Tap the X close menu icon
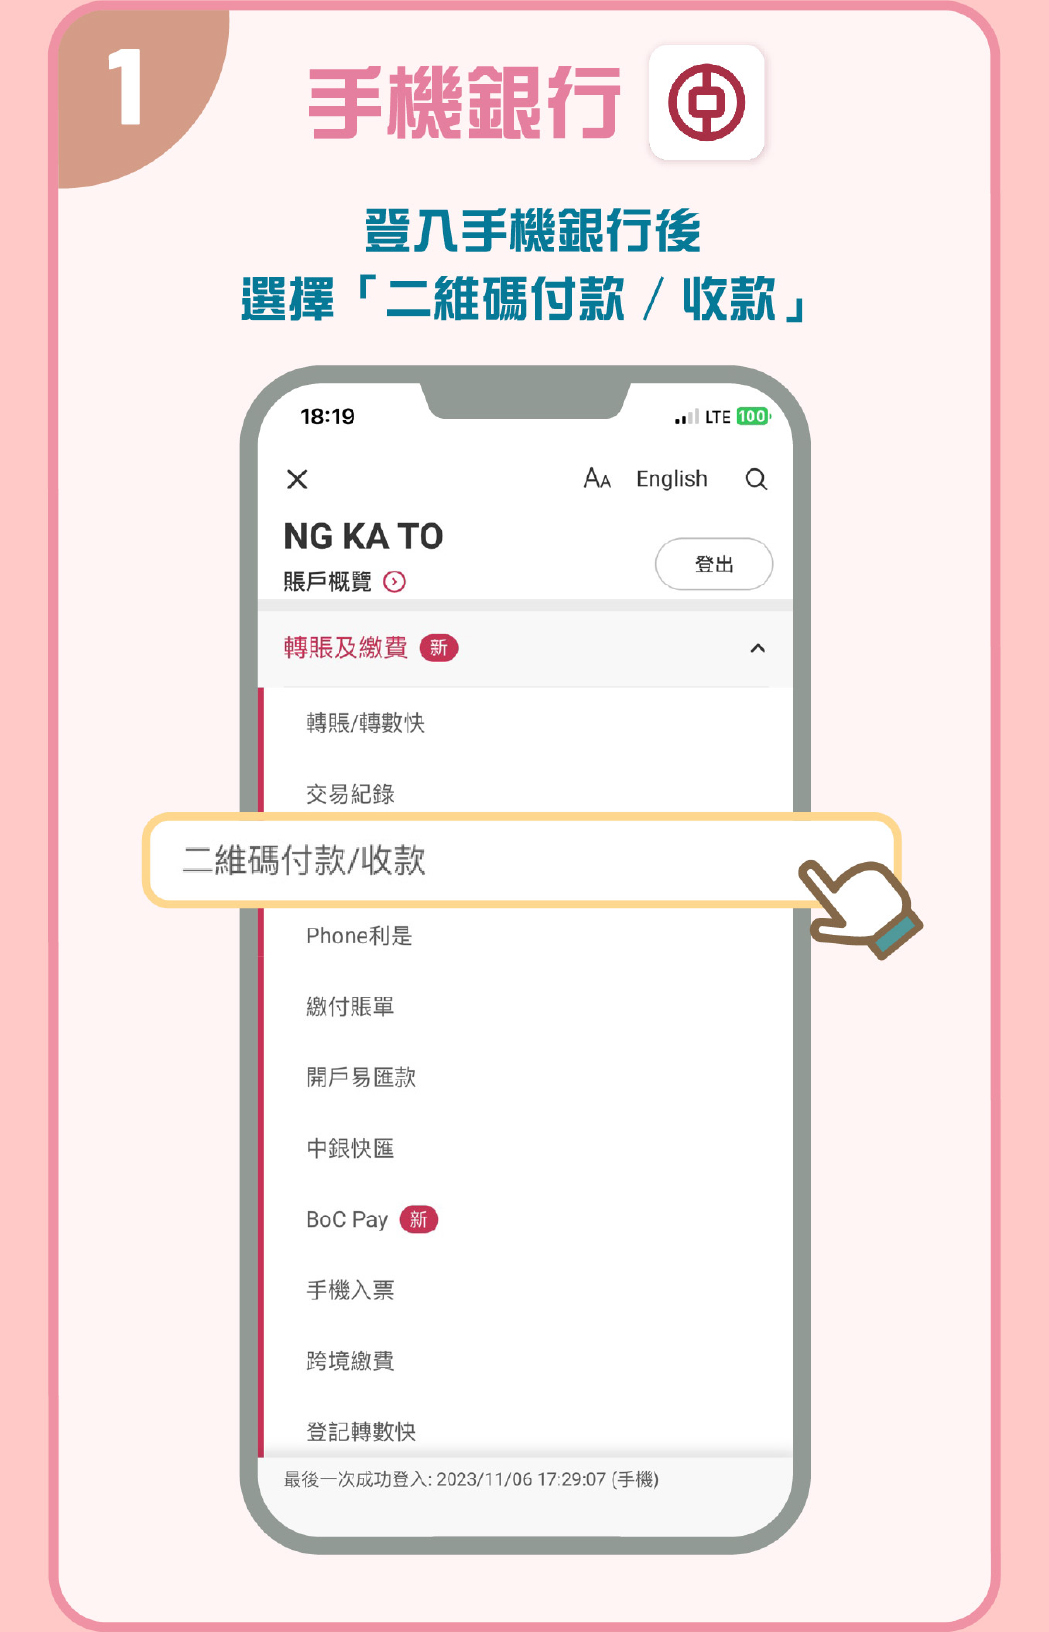 (x=297, y=479)
